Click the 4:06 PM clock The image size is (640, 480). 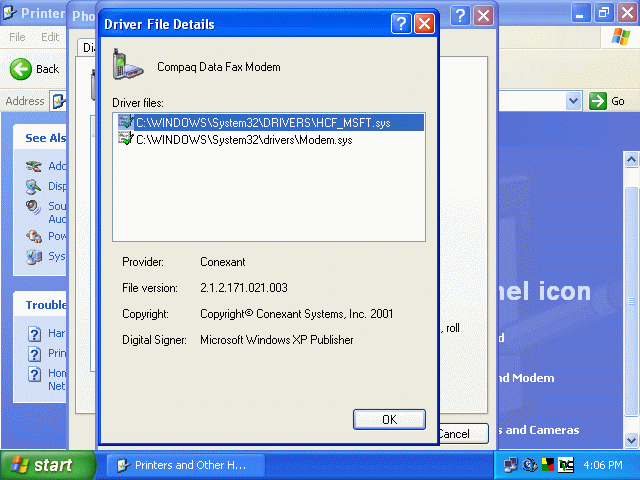coord(603,465)
